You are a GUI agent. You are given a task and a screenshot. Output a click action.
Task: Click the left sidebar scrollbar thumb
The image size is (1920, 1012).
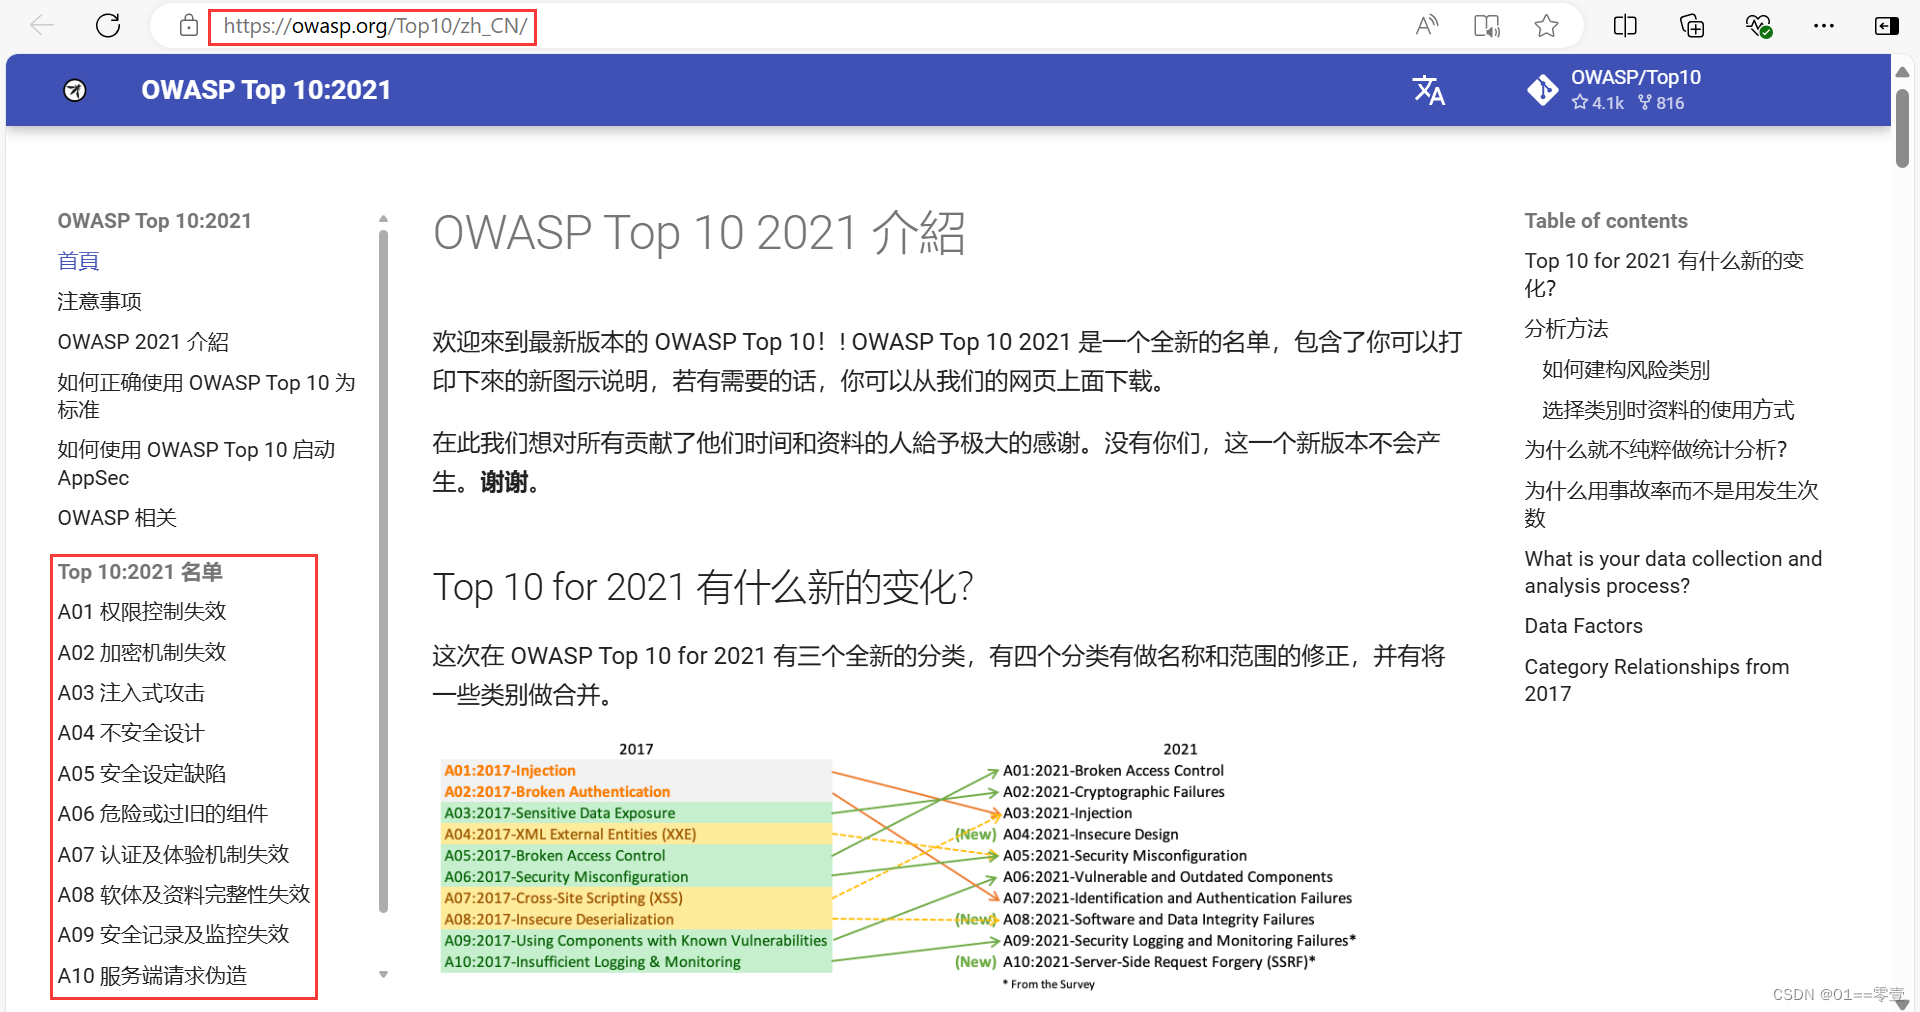[383, 570]
